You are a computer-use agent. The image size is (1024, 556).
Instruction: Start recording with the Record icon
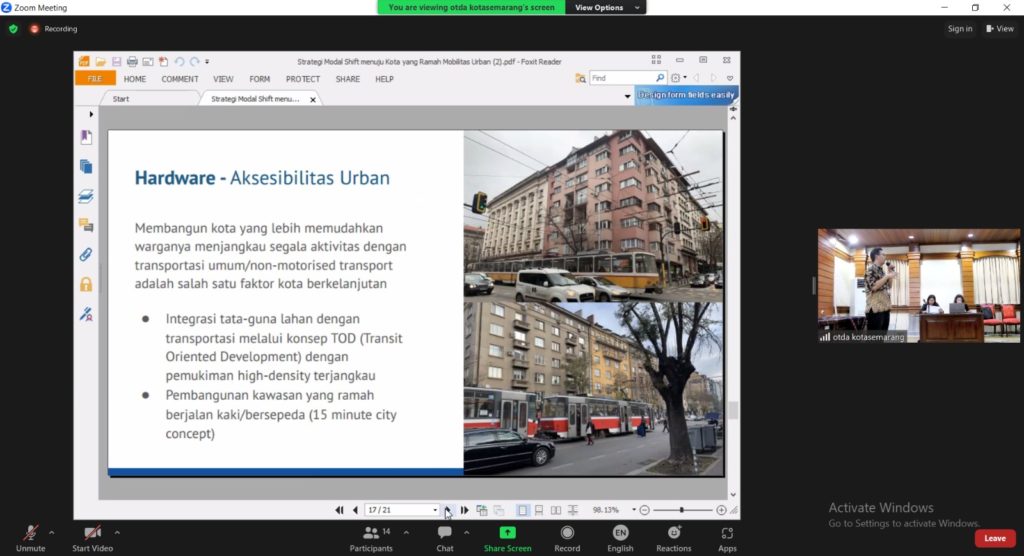click(567, 533)
